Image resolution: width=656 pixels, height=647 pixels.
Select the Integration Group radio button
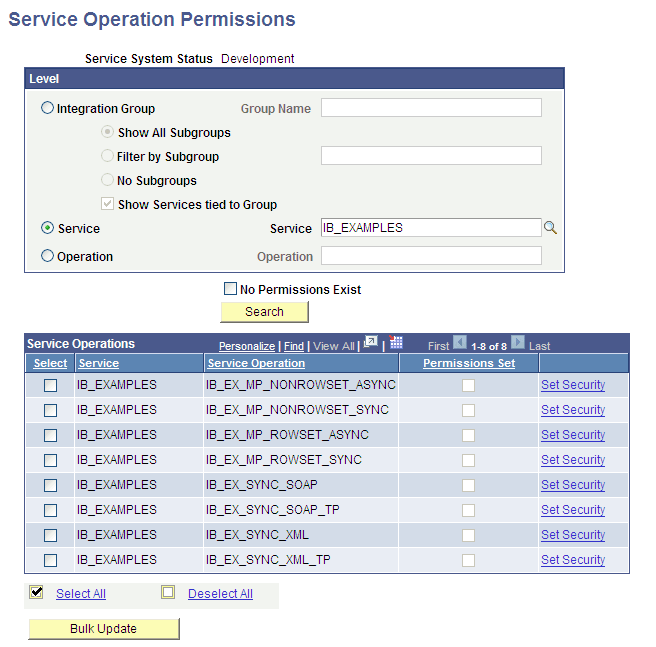47,108
